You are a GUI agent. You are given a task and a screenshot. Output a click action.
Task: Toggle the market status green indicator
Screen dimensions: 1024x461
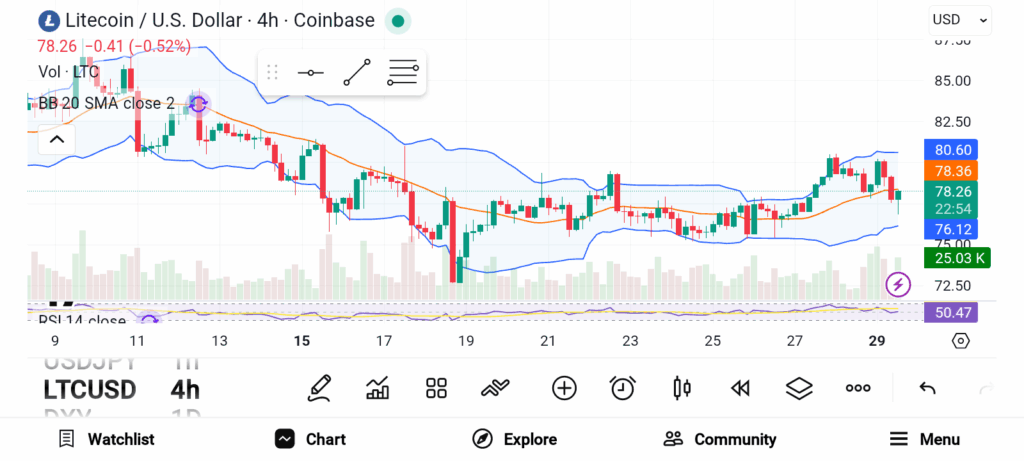pyautogui.click(x=398, y=20)
